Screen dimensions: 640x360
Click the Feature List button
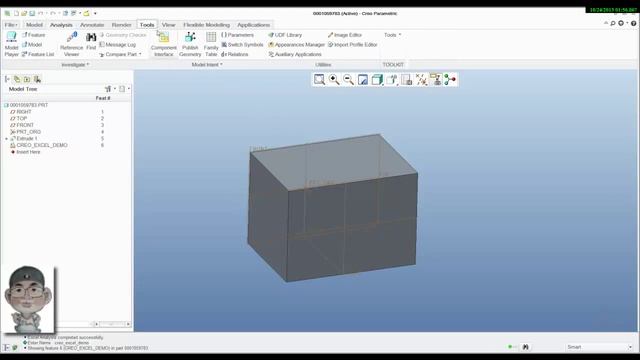click(38, 54)
